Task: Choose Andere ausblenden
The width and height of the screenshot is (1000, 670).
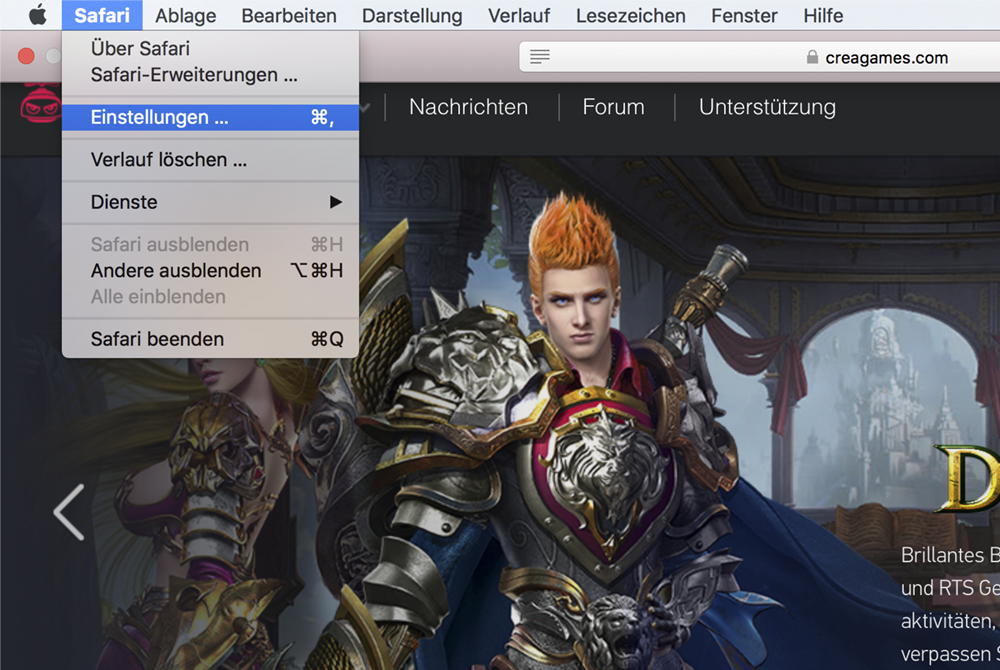Action: 176,271
